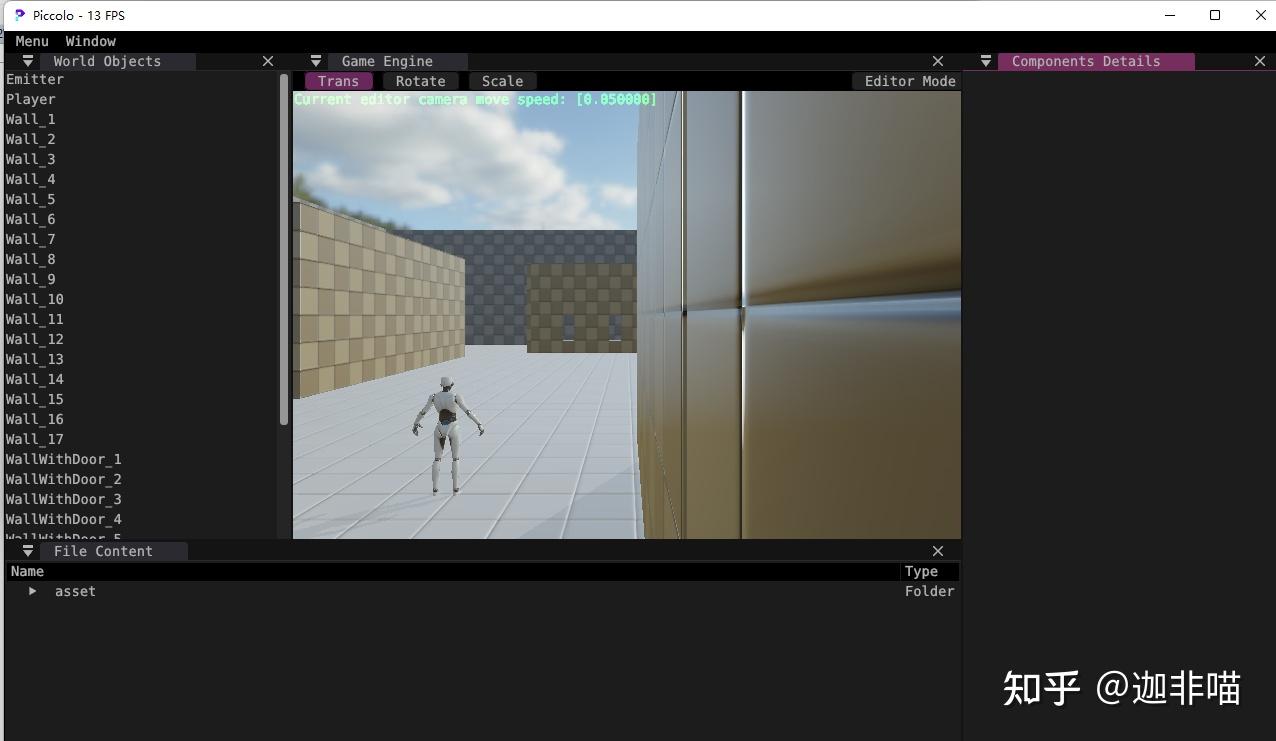Close the Game Engine panel
1276x741 pixels.
[938, 61]
